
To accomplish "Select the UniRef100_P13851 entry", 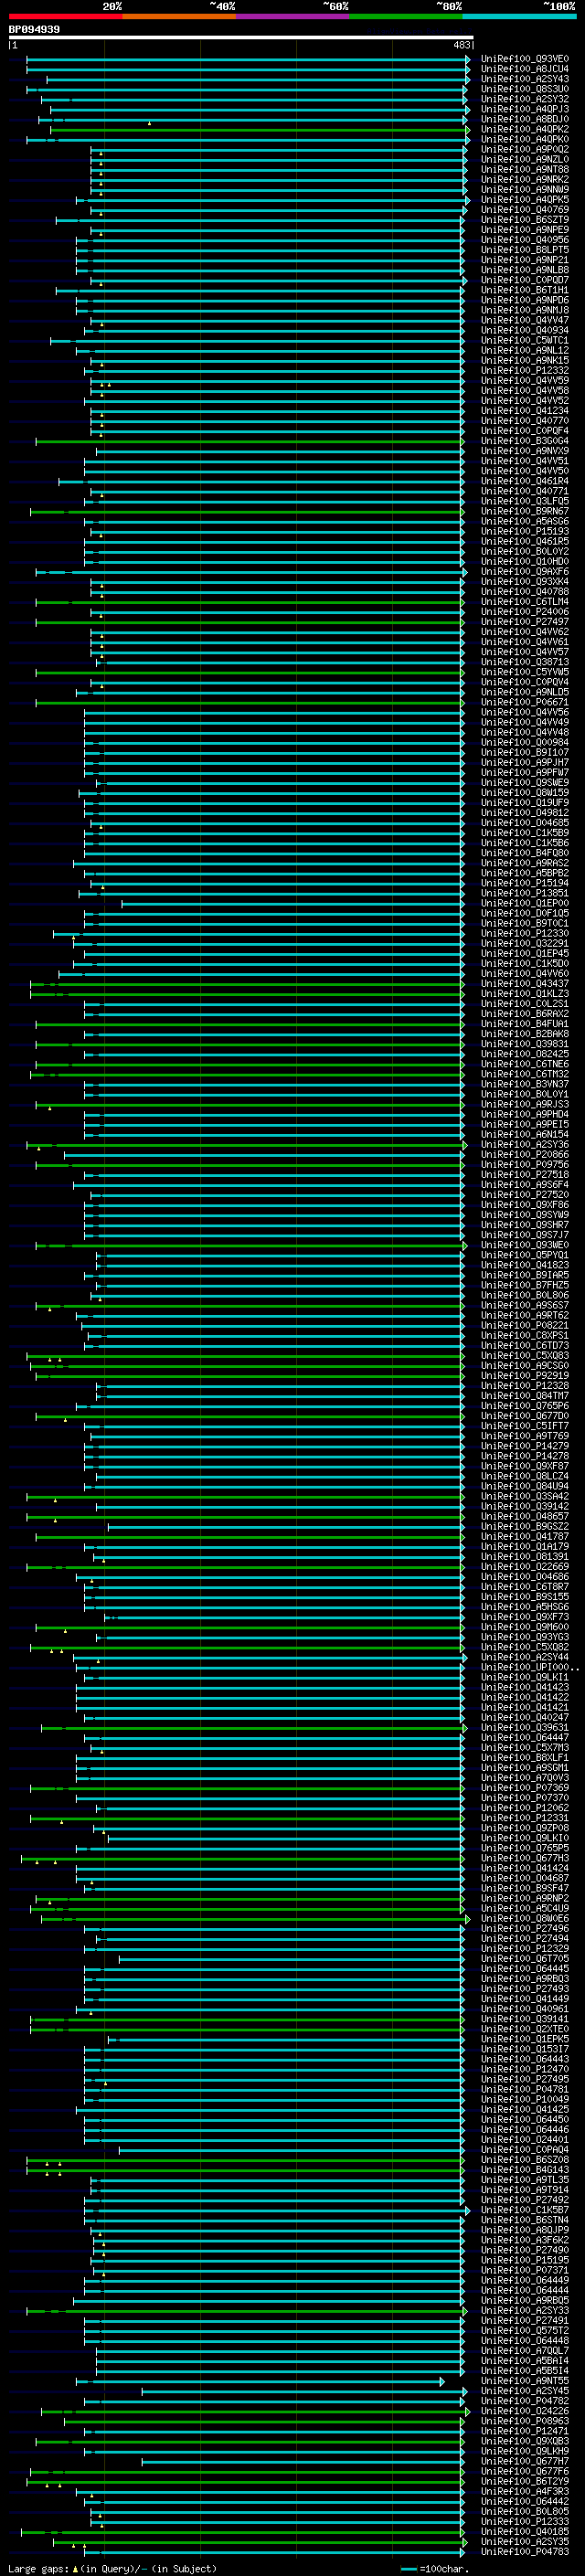I will point(525,894).
